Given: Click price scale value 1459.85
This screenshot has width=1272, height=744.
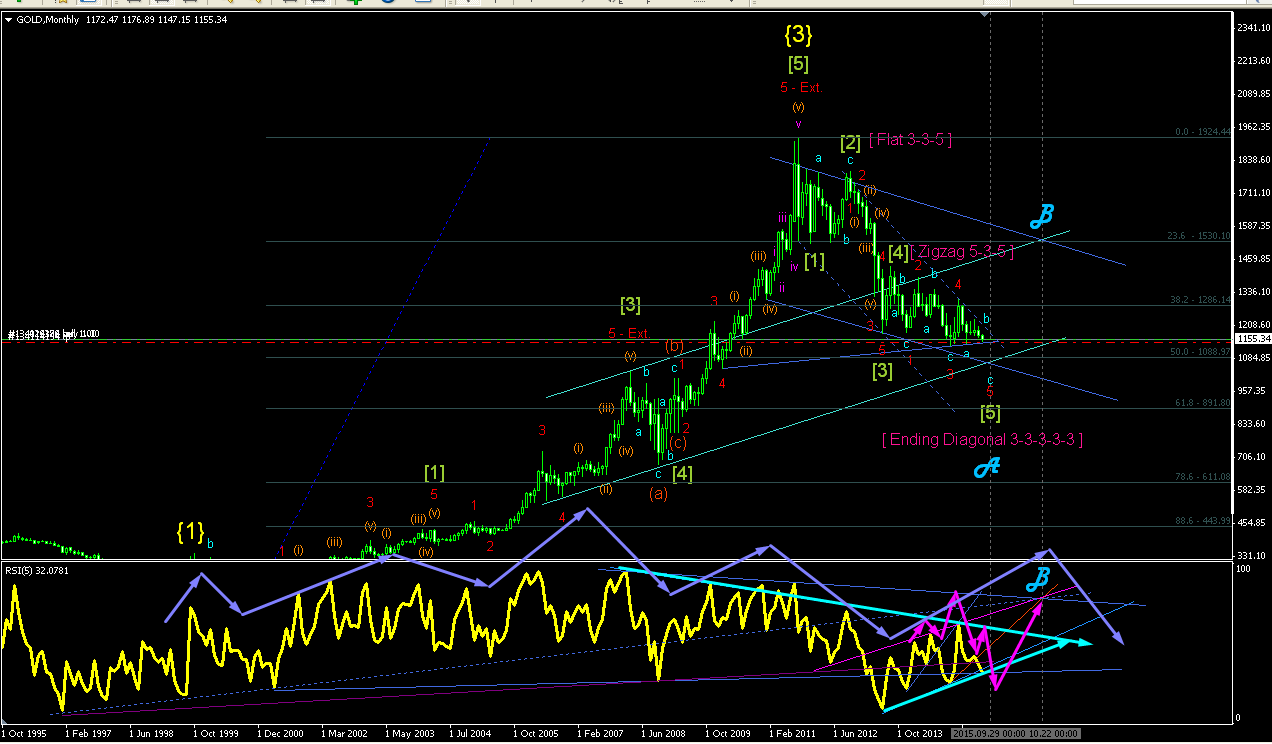Looking at the screenshot, I should coord(1252,259).
